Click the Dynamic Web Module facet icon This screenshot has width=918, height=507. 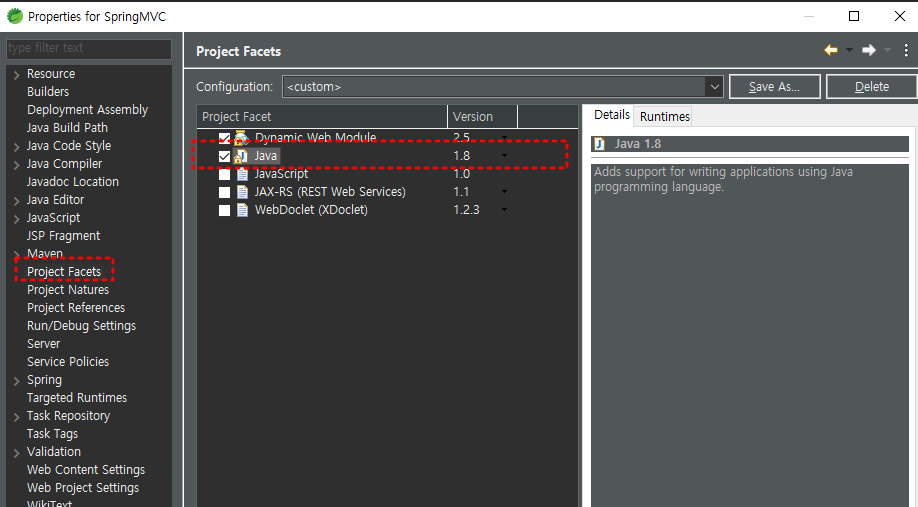(241, 138)
